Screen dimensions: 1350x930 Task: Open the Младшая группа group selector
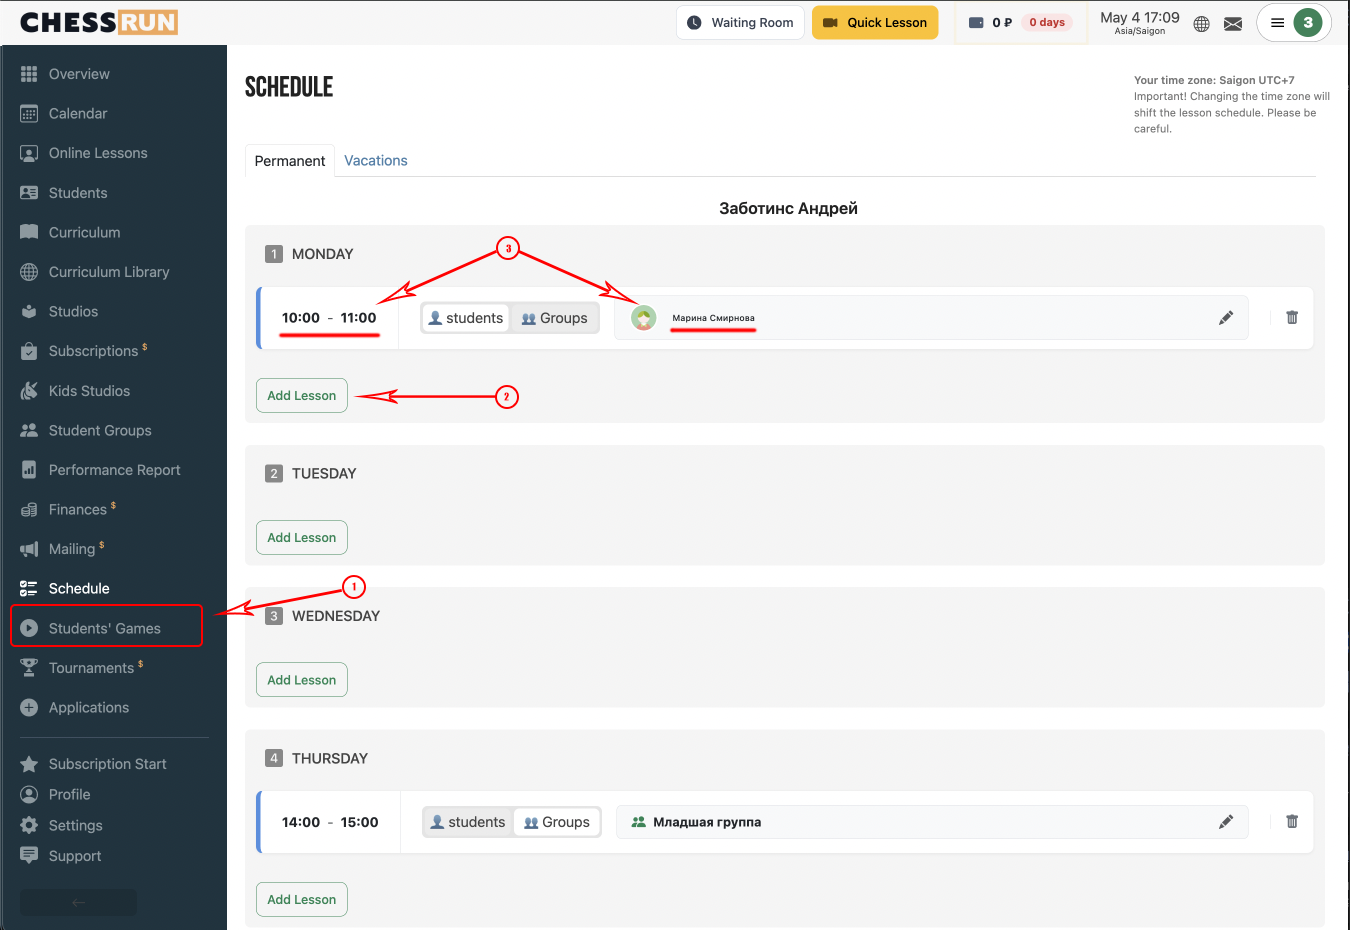tap(931, 822)
